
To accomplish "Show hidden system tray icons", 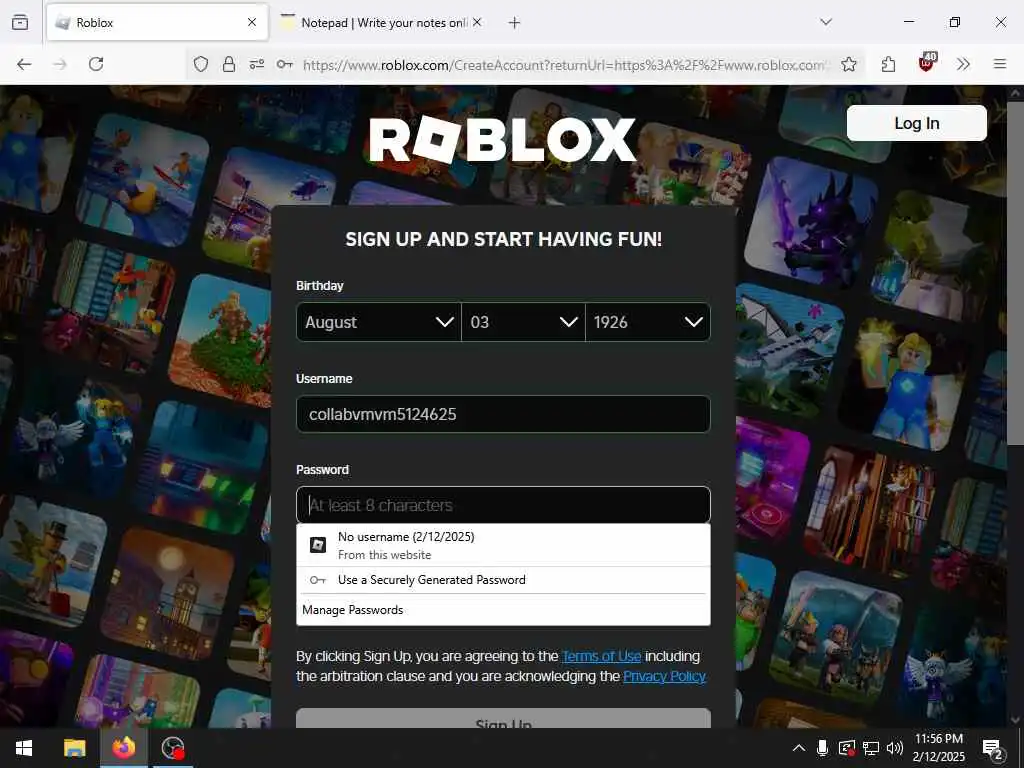I will pyautogui.click(x=798, y=748).
